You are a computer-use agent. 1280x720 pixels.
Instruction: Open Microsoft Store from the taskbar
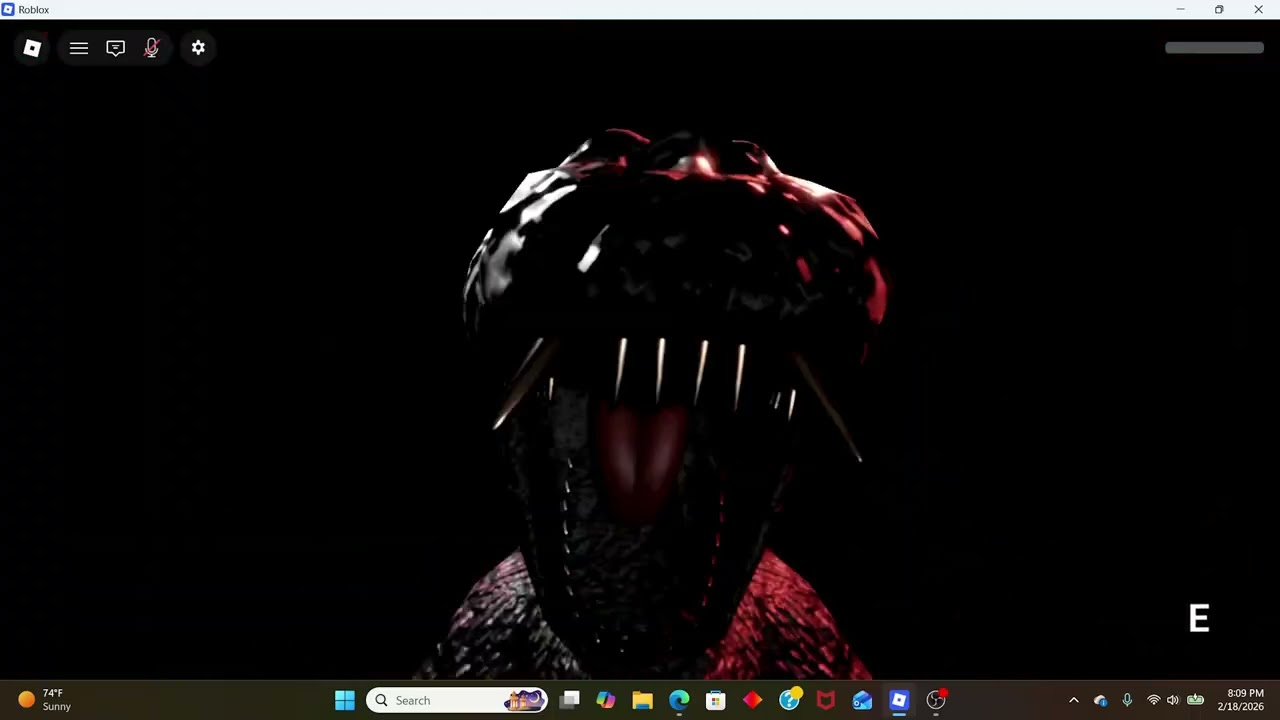pos(716,700)
